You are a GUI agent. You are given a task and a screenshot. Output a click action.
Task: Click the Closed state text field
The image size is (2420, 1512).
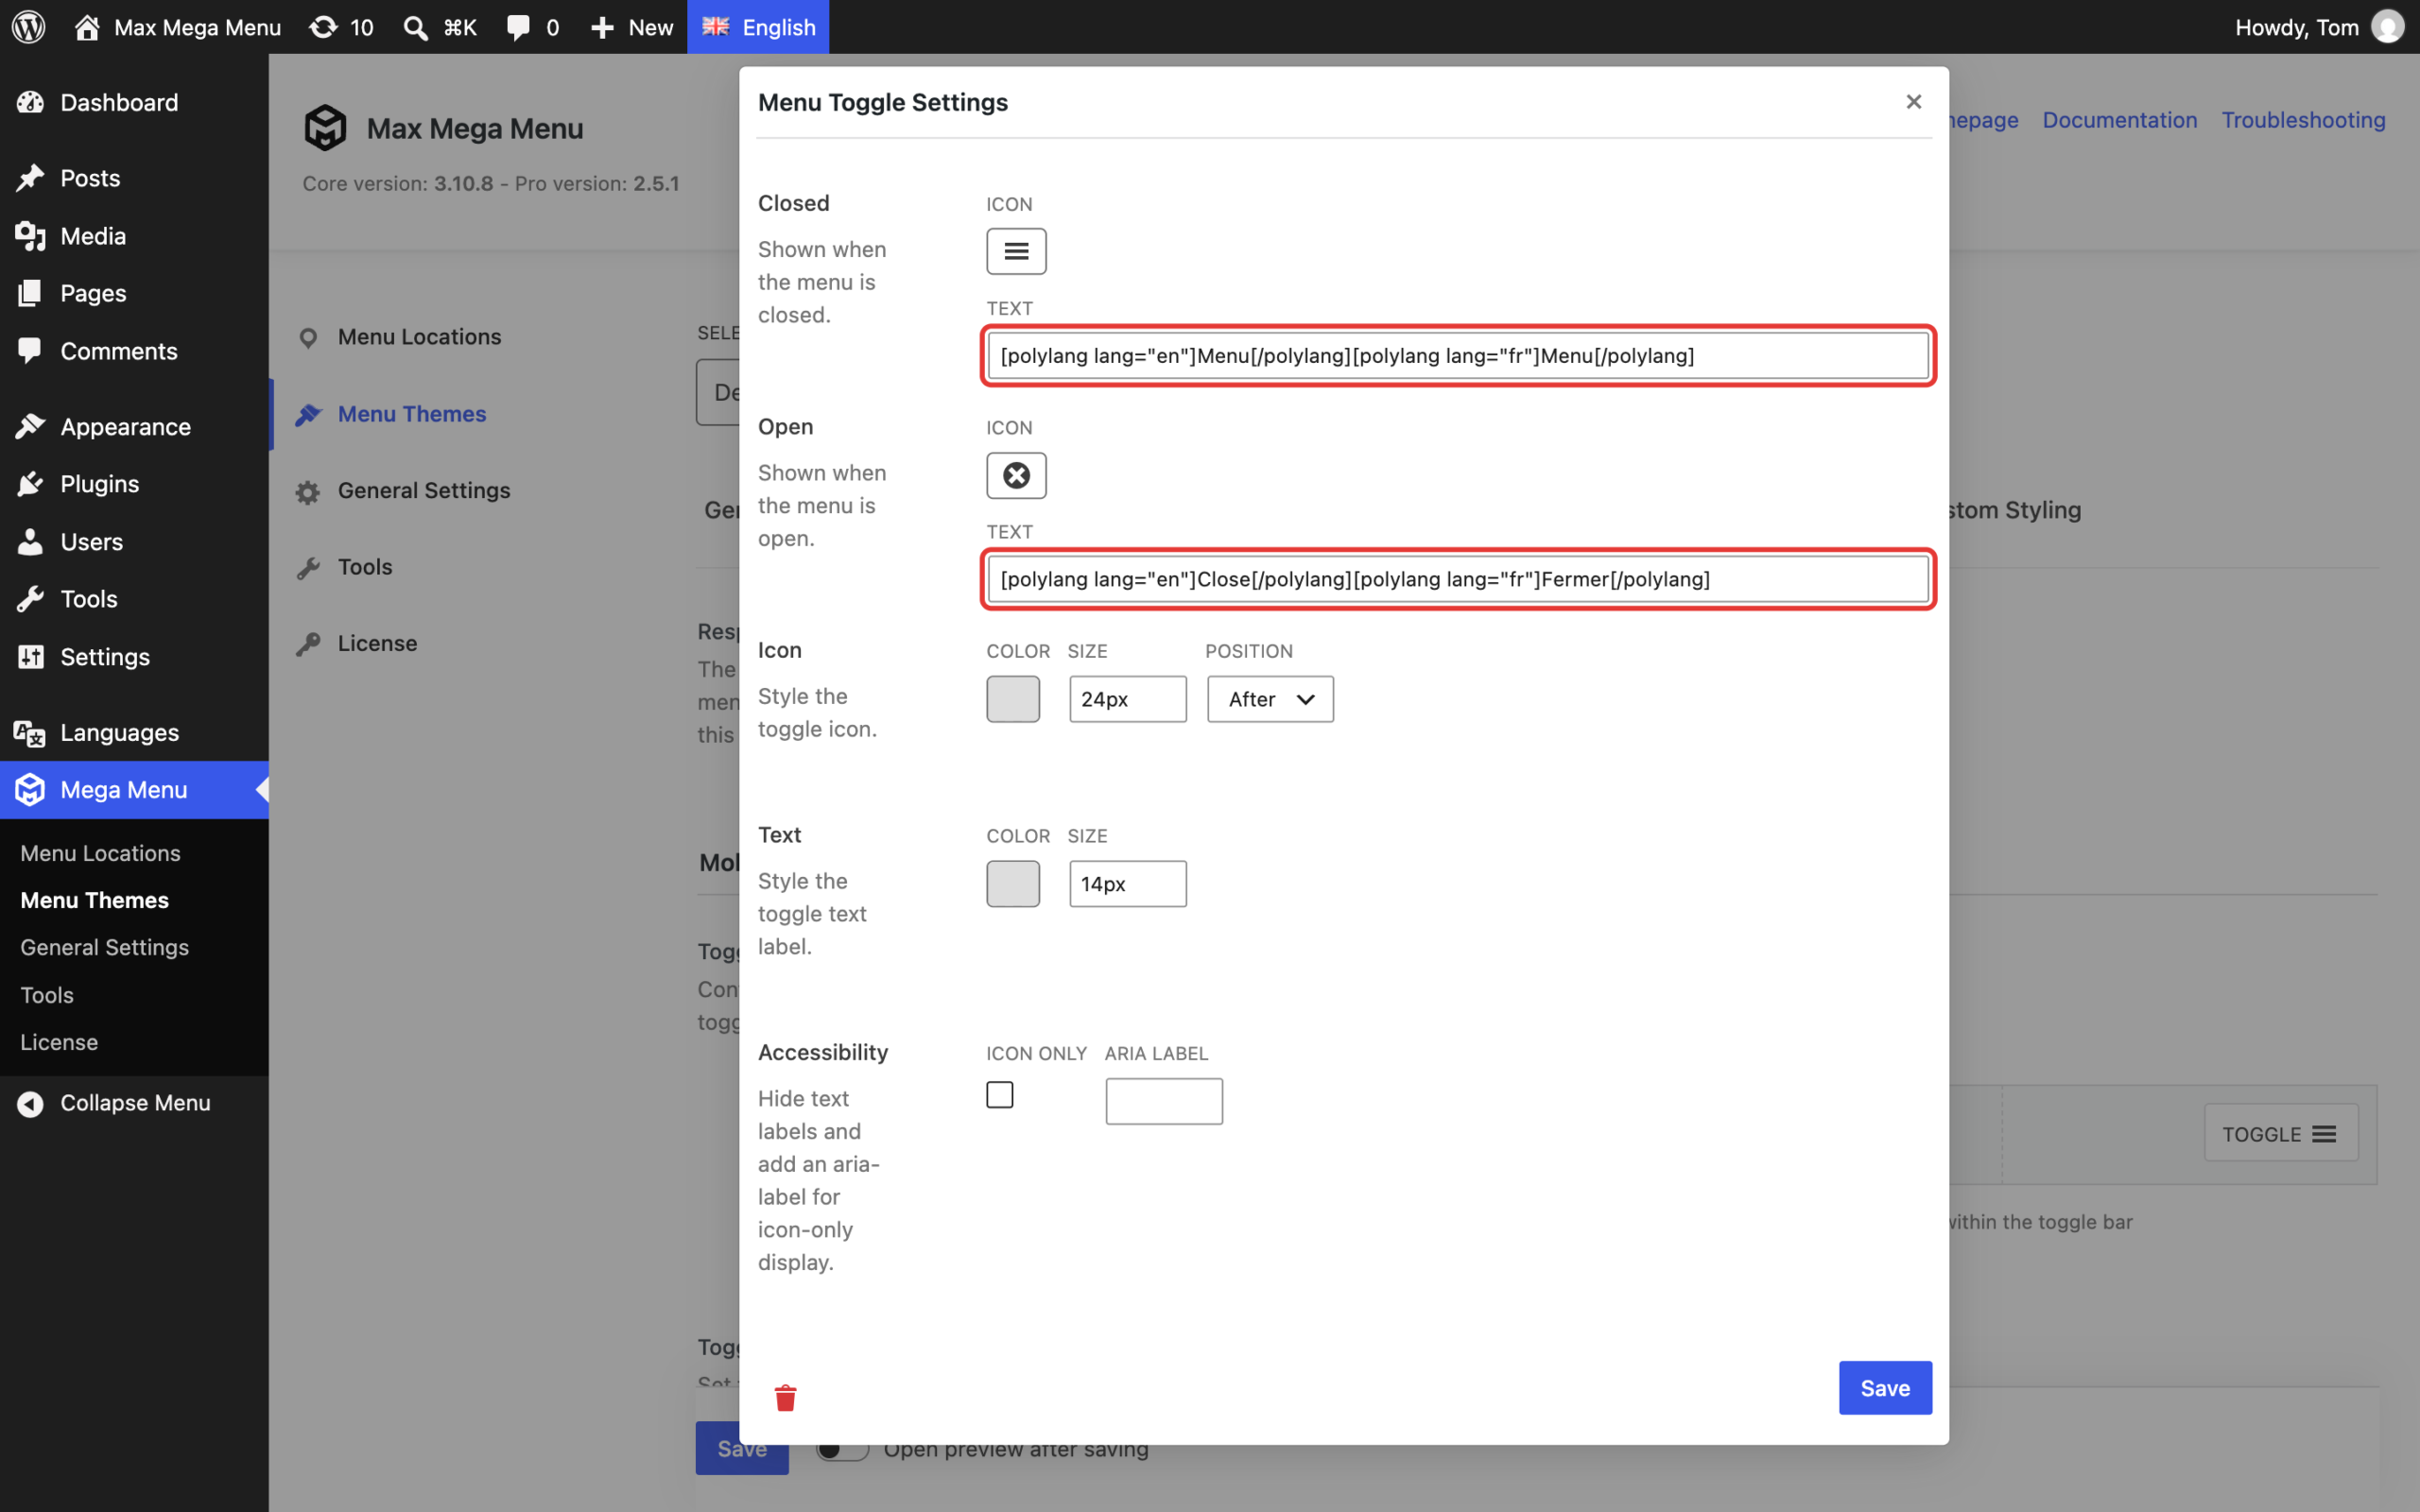tap(1458, 356)
